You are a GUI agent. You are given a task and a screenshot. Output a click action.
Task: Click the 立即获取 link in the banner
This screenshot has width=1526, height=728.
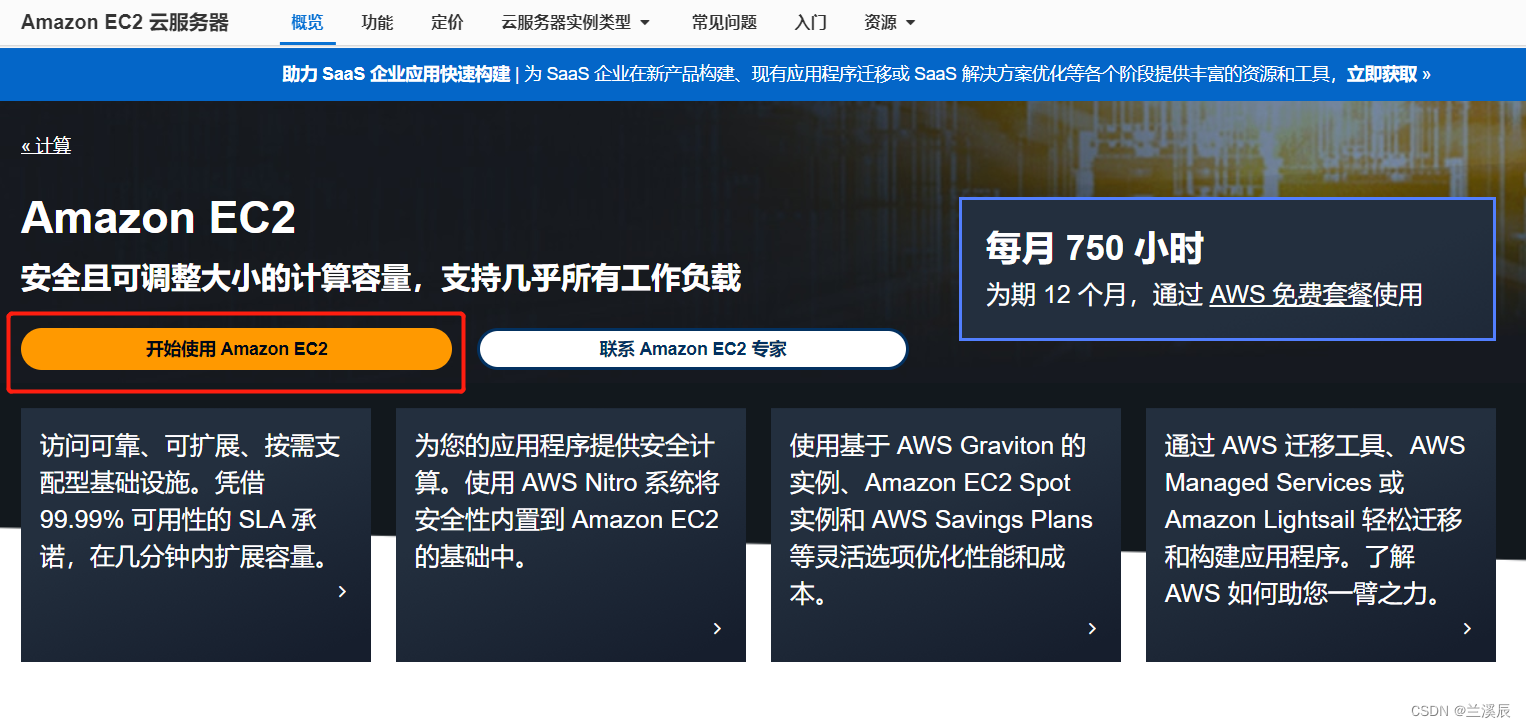click(1388, 74)
